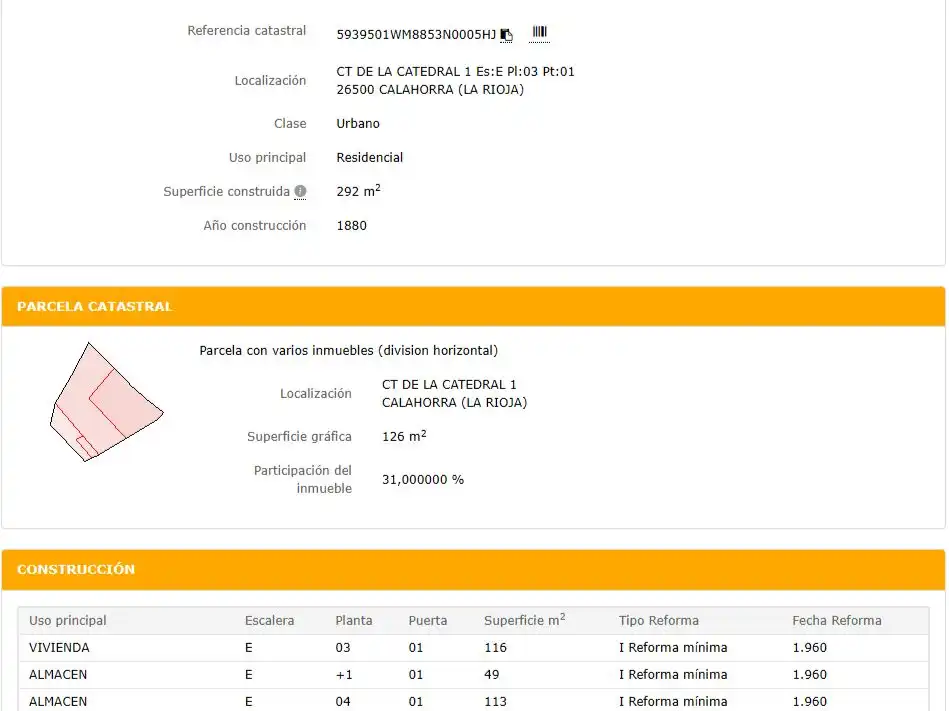Click the 'Superficie m²' column header
The width and height of the screenshot is (949, 711).
pyautogui.click(x=525, y=620)
